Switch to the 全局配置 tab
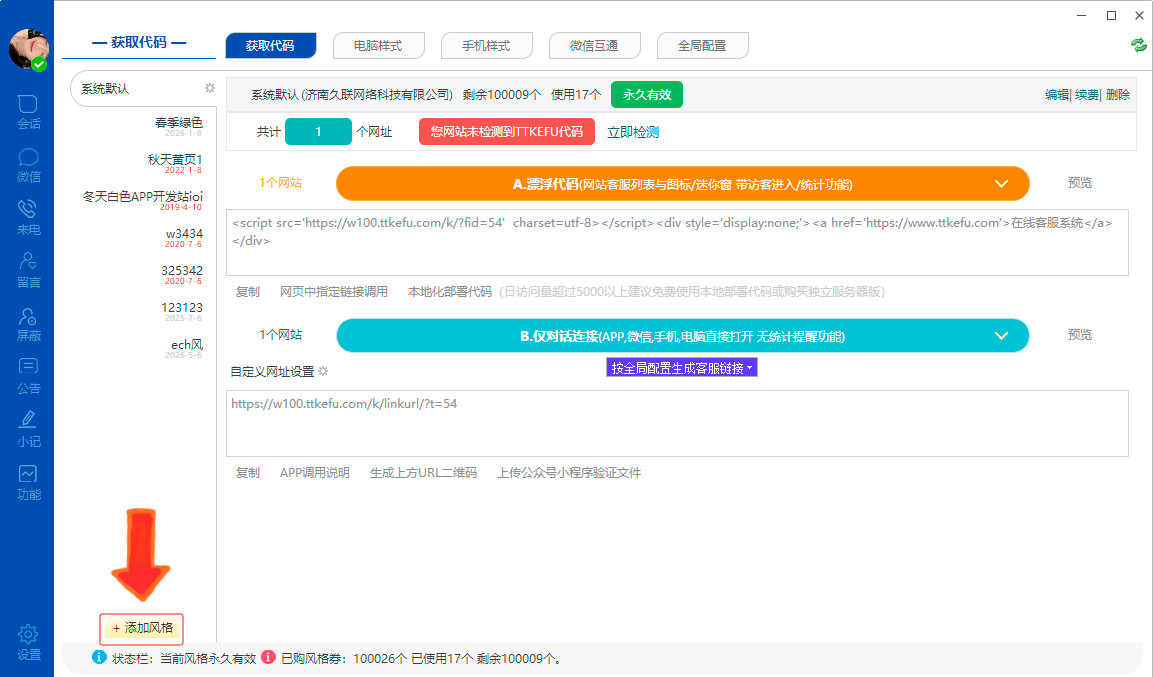This screenshot has height=677, width=1153. tap(702, 46)
